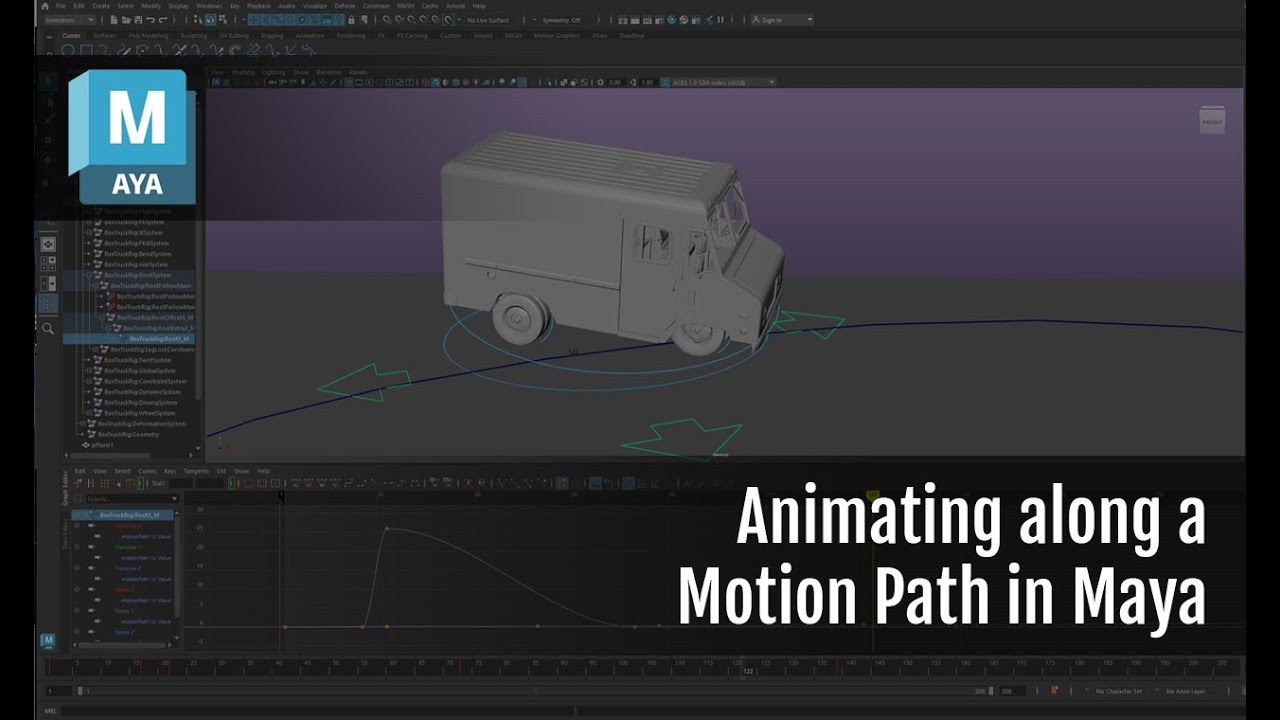Select pPlane1 in the Outliner

[x=103, y=445]
